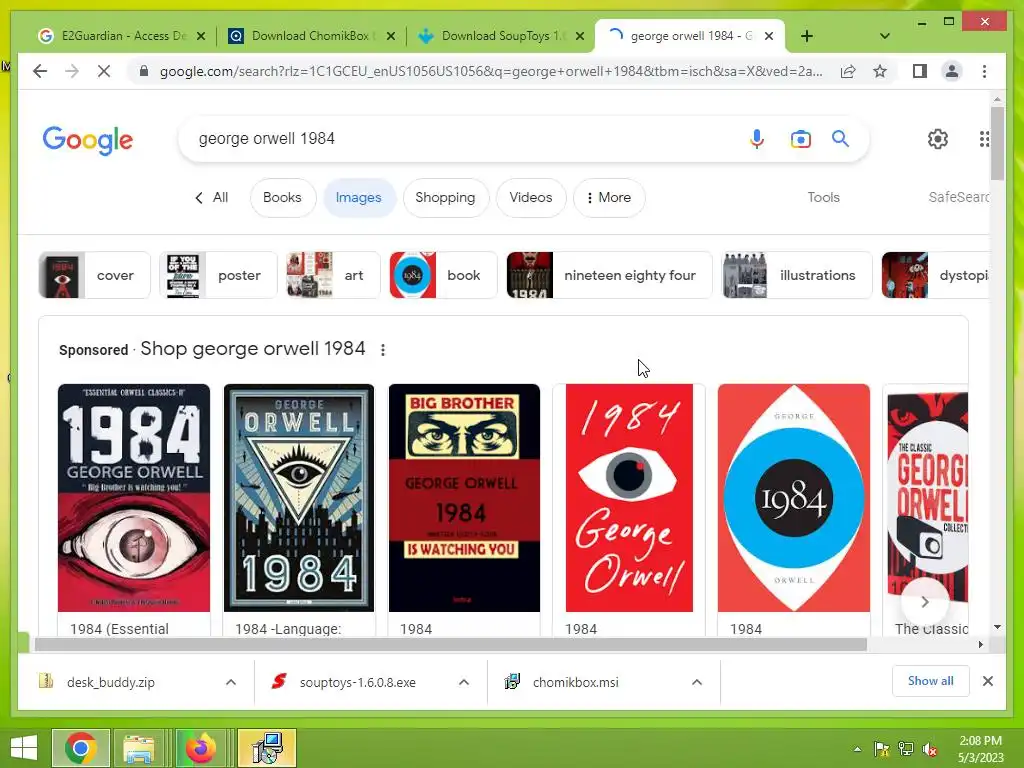Open the Chrome side panel icon
1024x768 pixels.
(x=920, y=71)
